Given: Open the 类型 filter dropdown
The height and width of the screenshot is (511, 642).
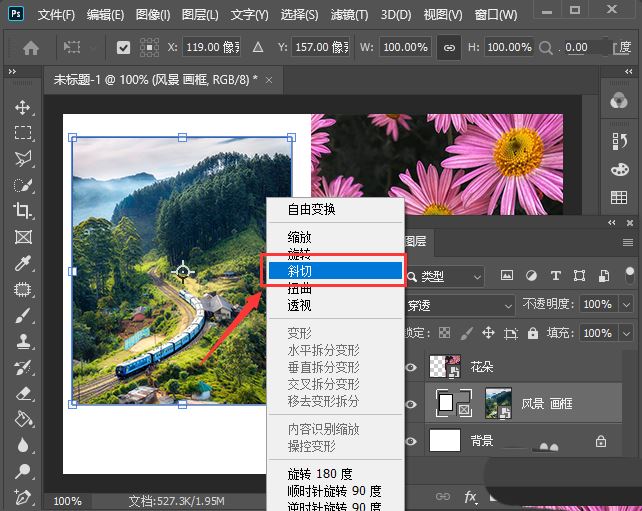Looking at the screenshot, I should coord(445,277).
